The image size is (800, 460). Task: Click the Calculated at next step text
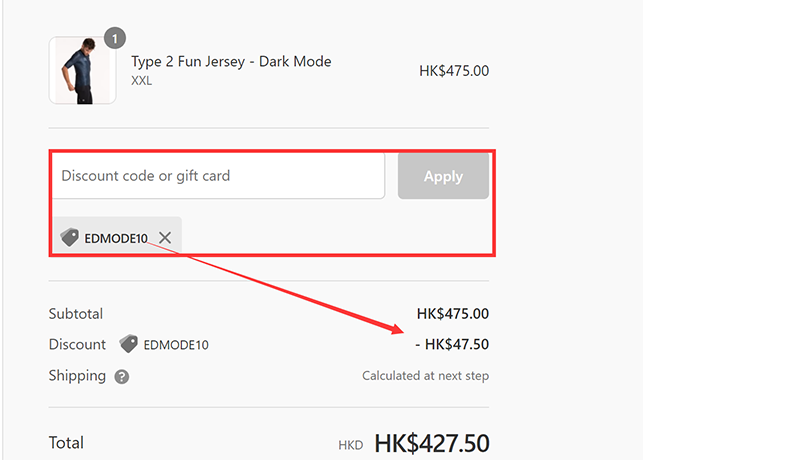[426, 376]
